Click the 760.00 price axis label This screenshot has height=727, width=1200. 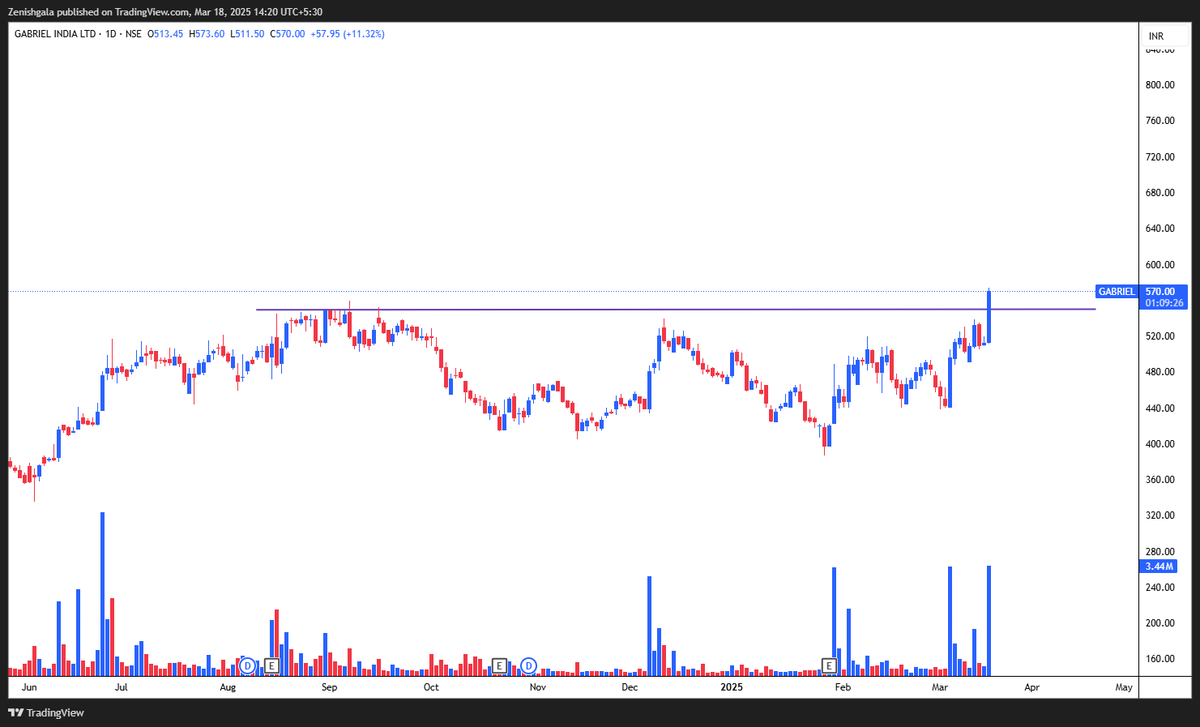coord(1160,121)
